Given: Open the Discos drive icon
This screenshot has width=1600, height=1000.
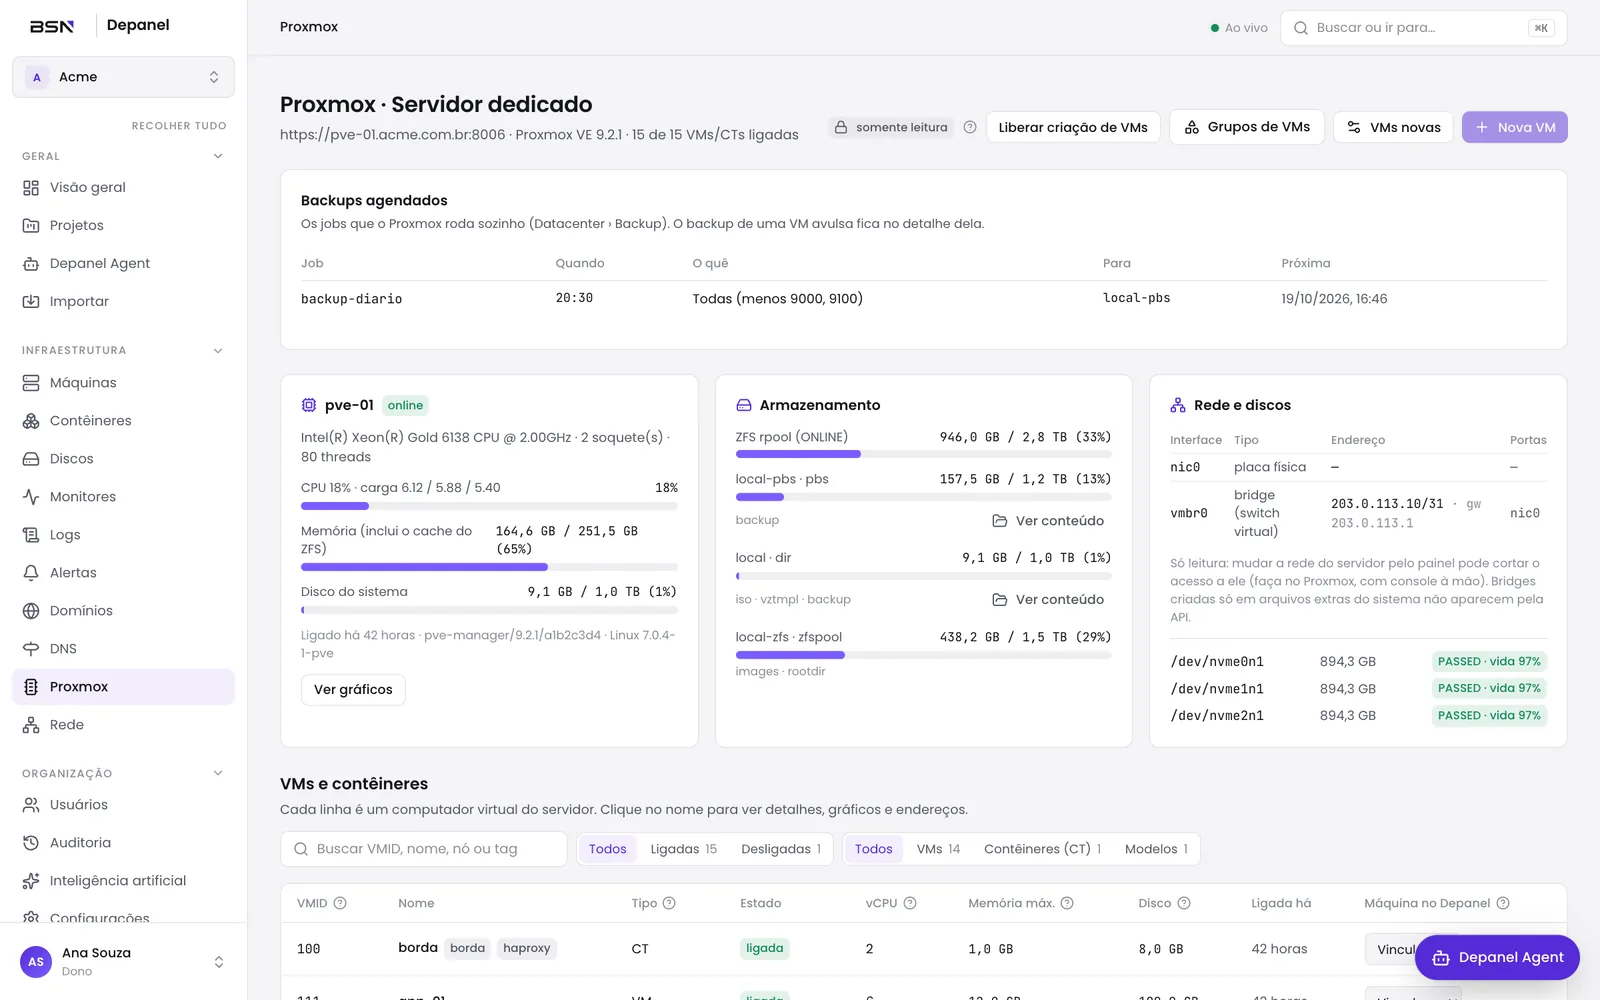Looking at the screenshot, I should point(31,459).
